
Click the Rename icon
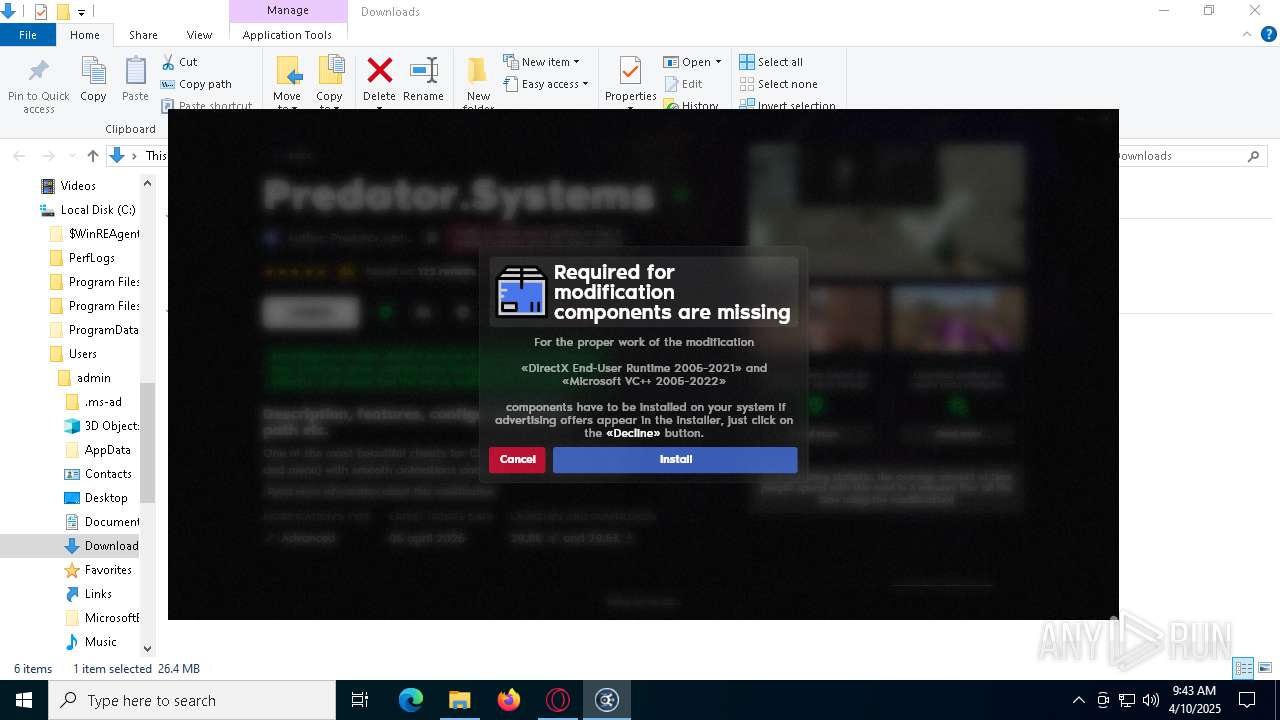coord(424,71)
